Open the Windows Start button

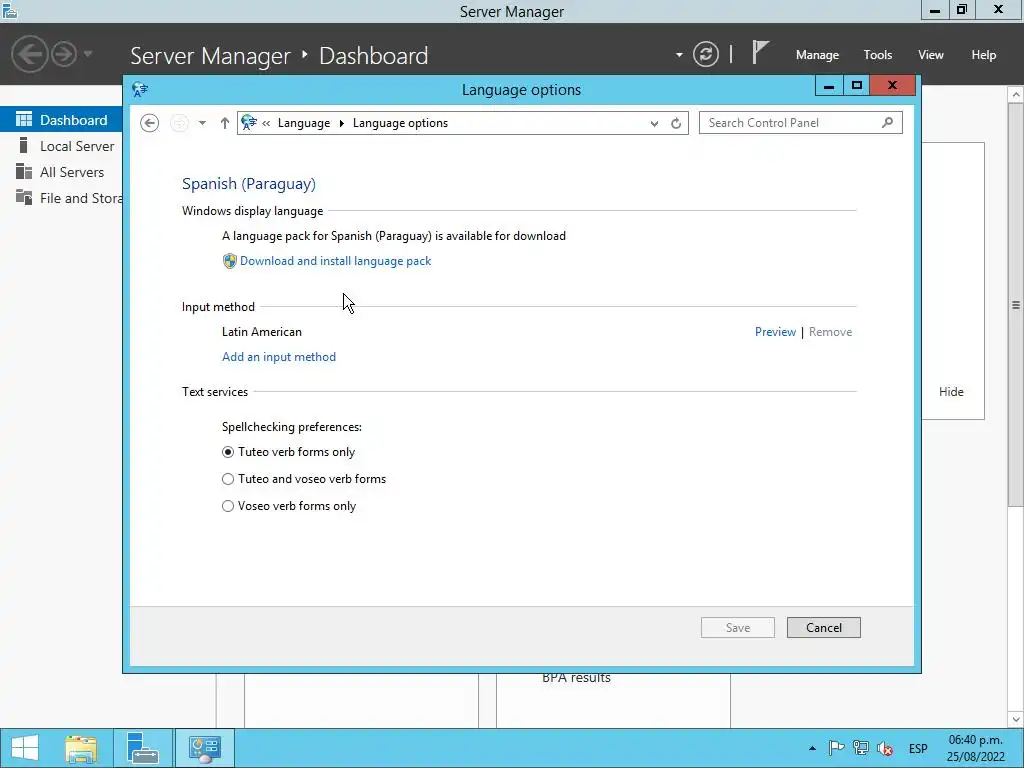(x=25, y=748)
